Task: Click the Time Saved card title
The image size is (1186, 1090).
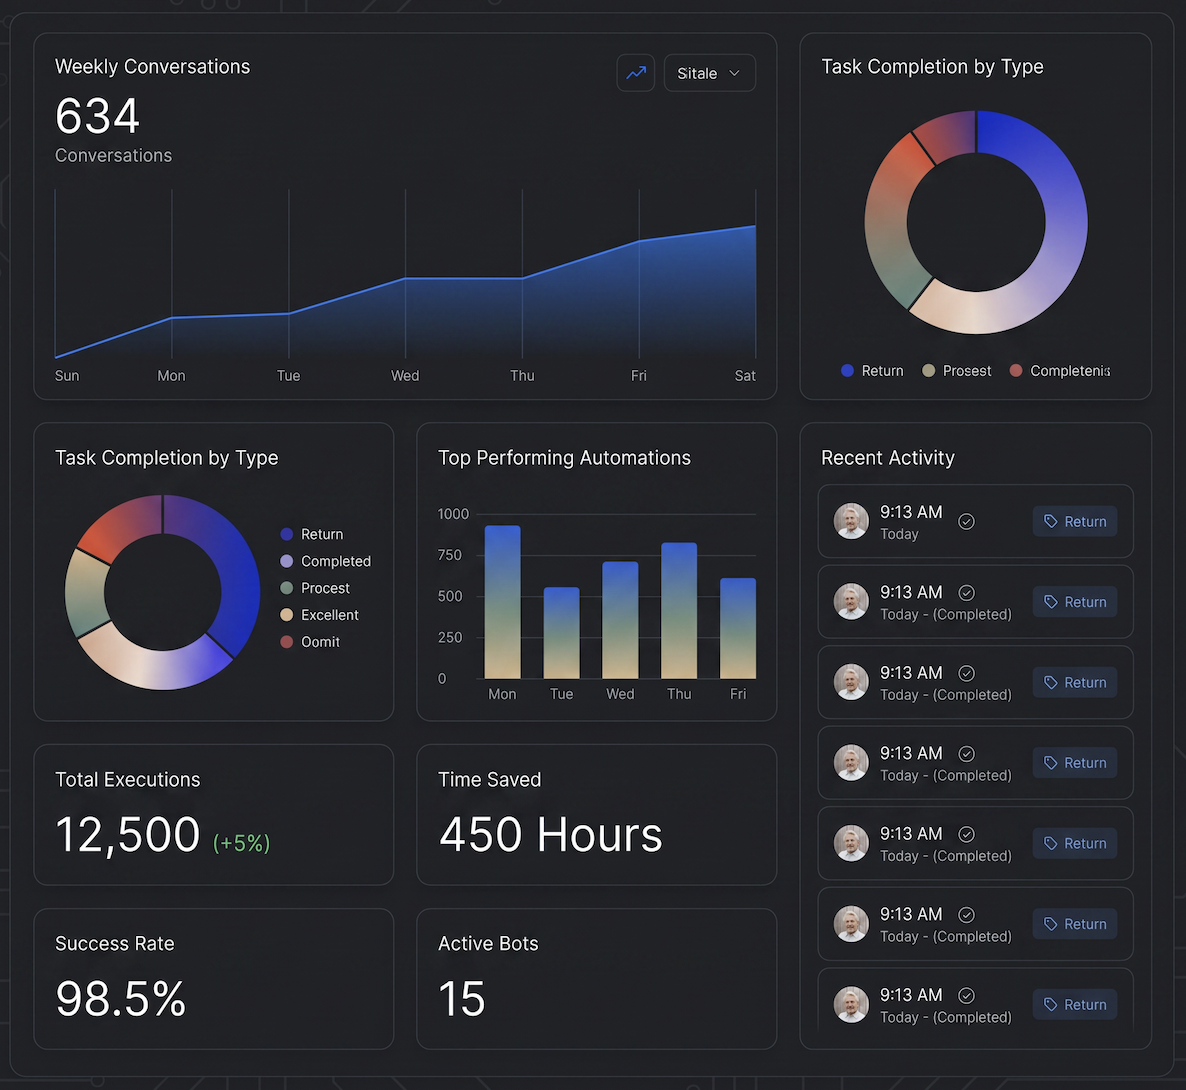Action: [x=489, y=779]
